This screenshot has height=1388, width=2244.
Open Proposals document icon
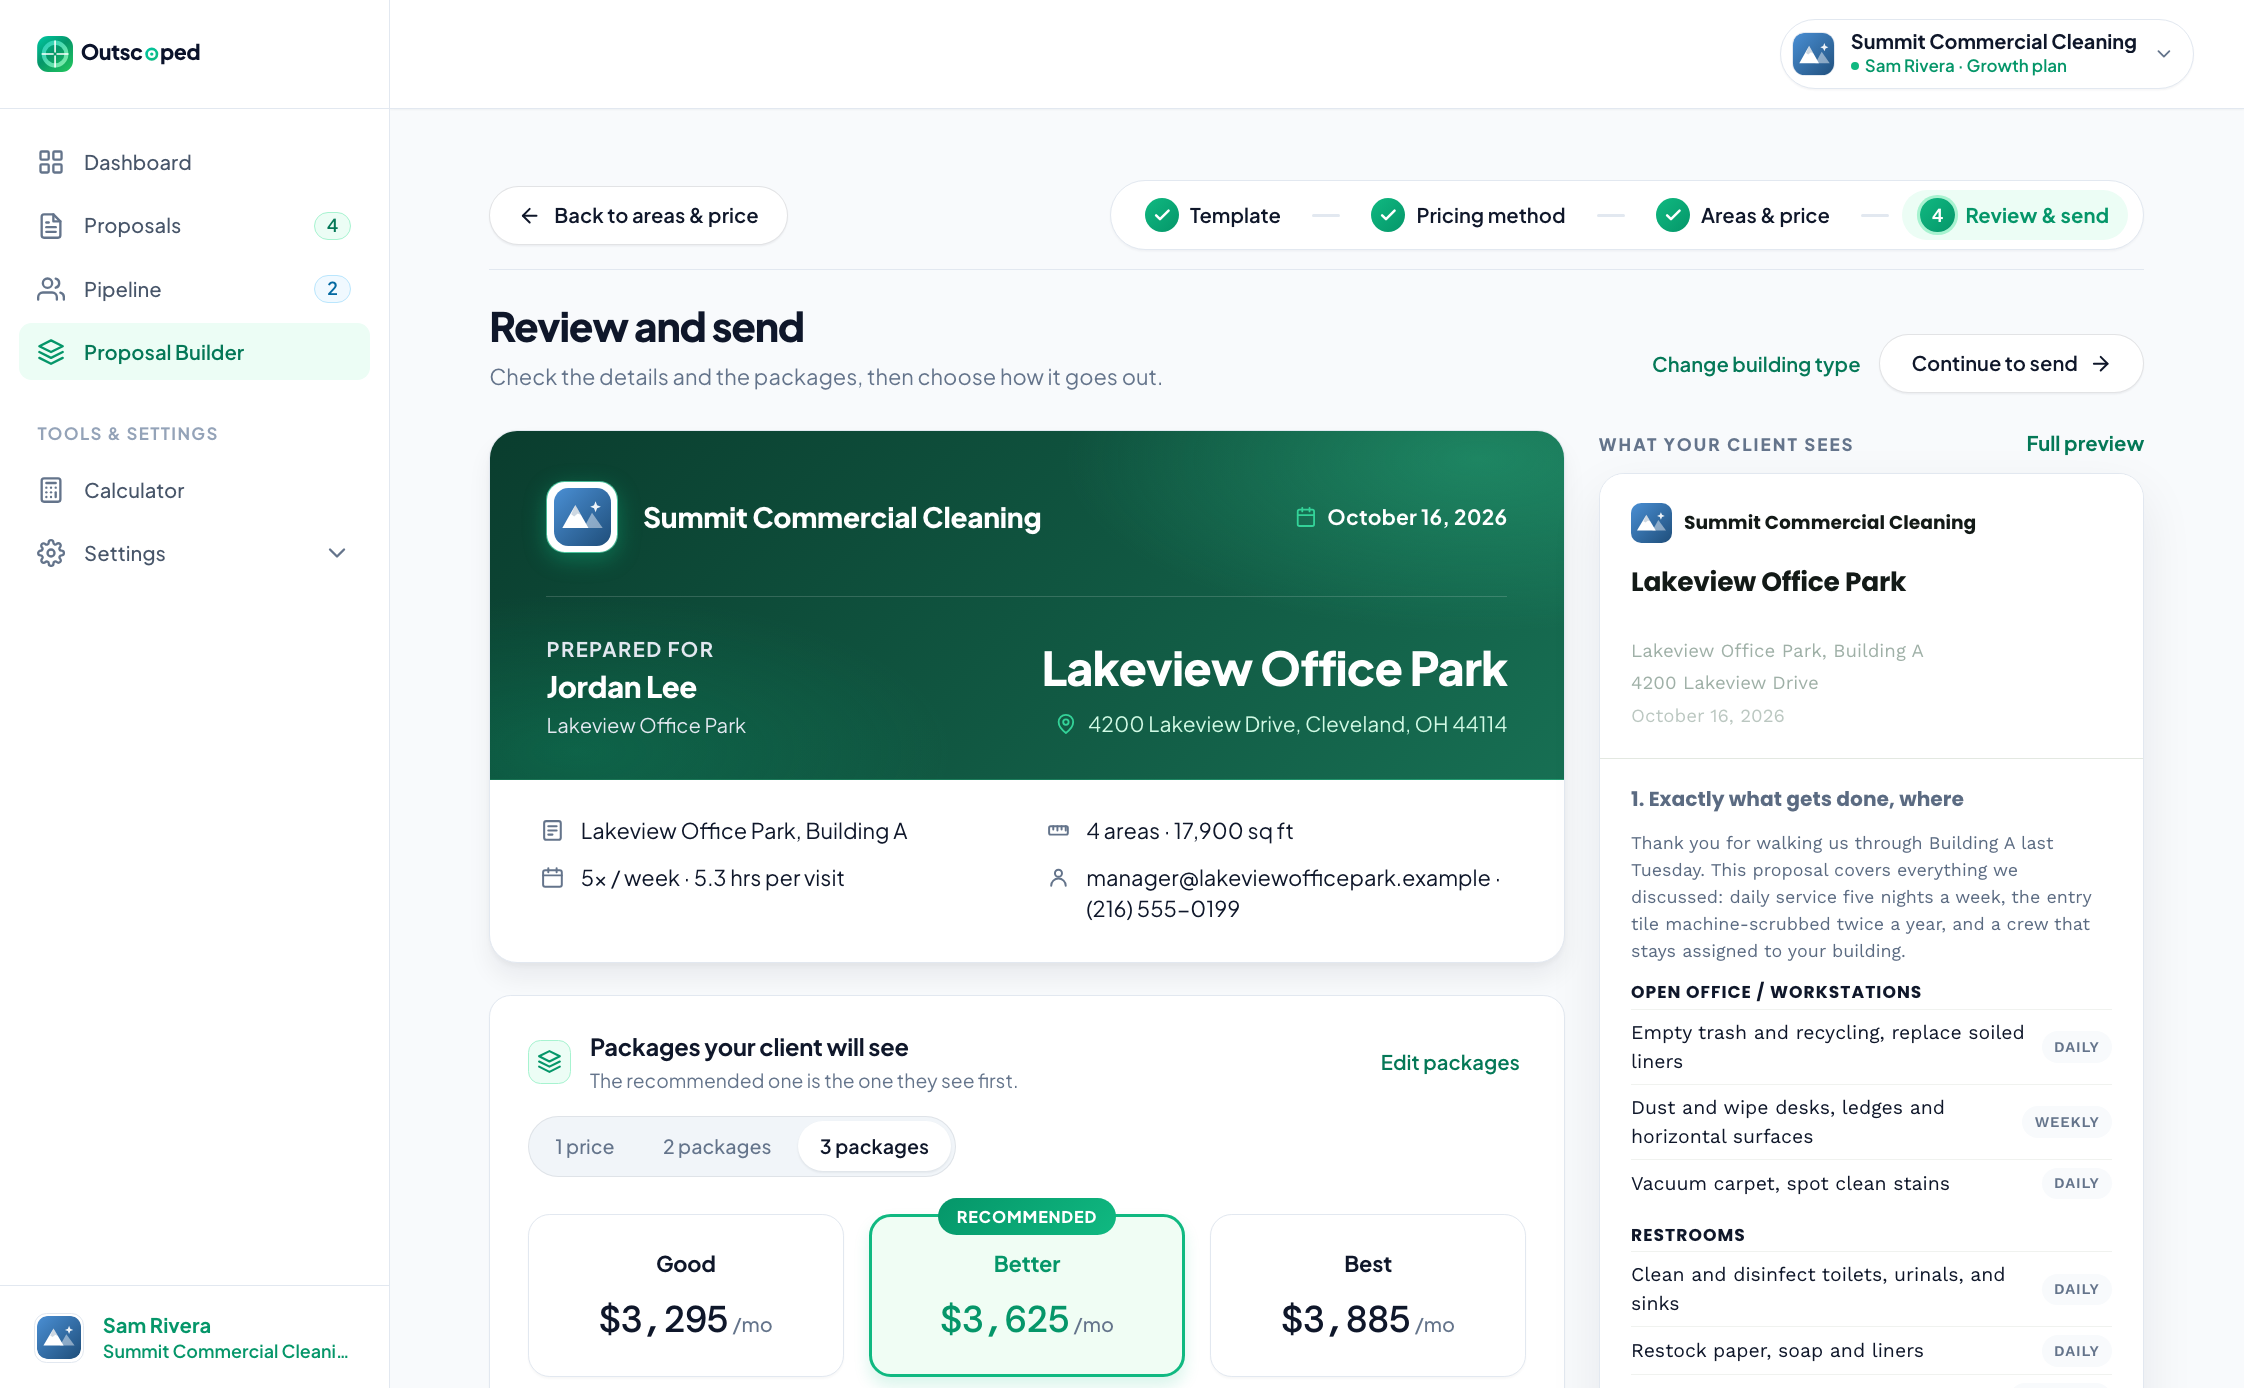[x=51, y=226]
